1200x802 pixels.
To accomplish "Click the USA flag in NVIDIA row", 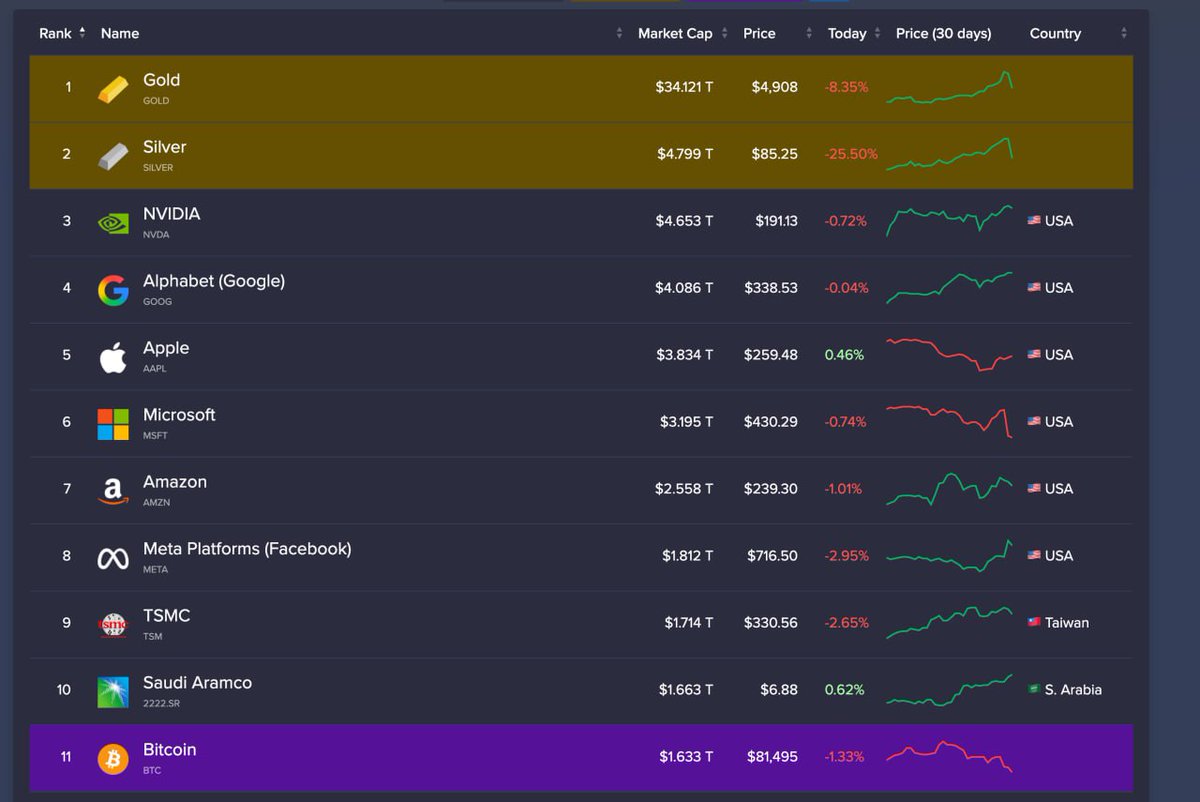I will click(x=1034, y=221).
